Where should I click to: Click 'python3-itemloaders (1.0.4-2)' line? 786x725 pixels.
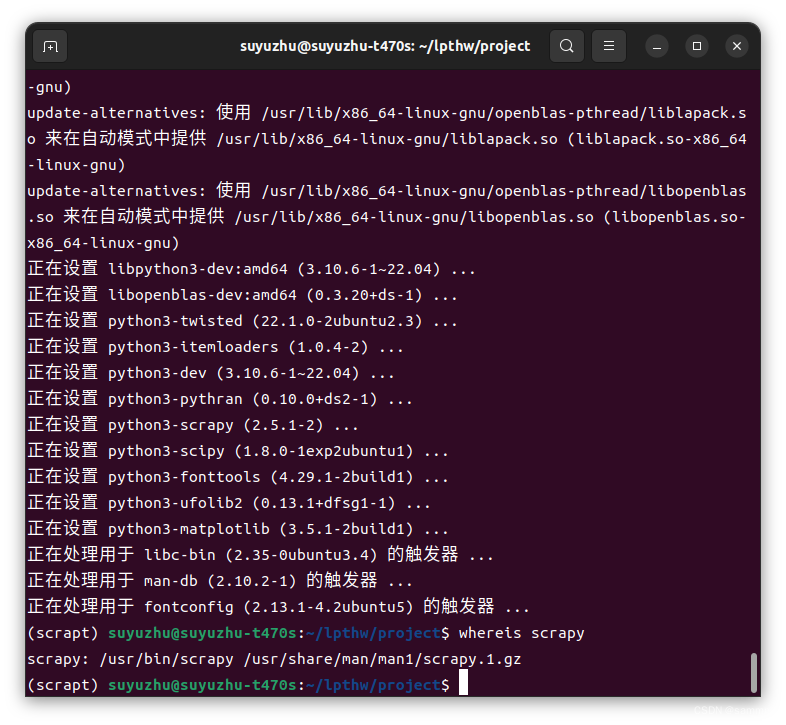[216, 347]
